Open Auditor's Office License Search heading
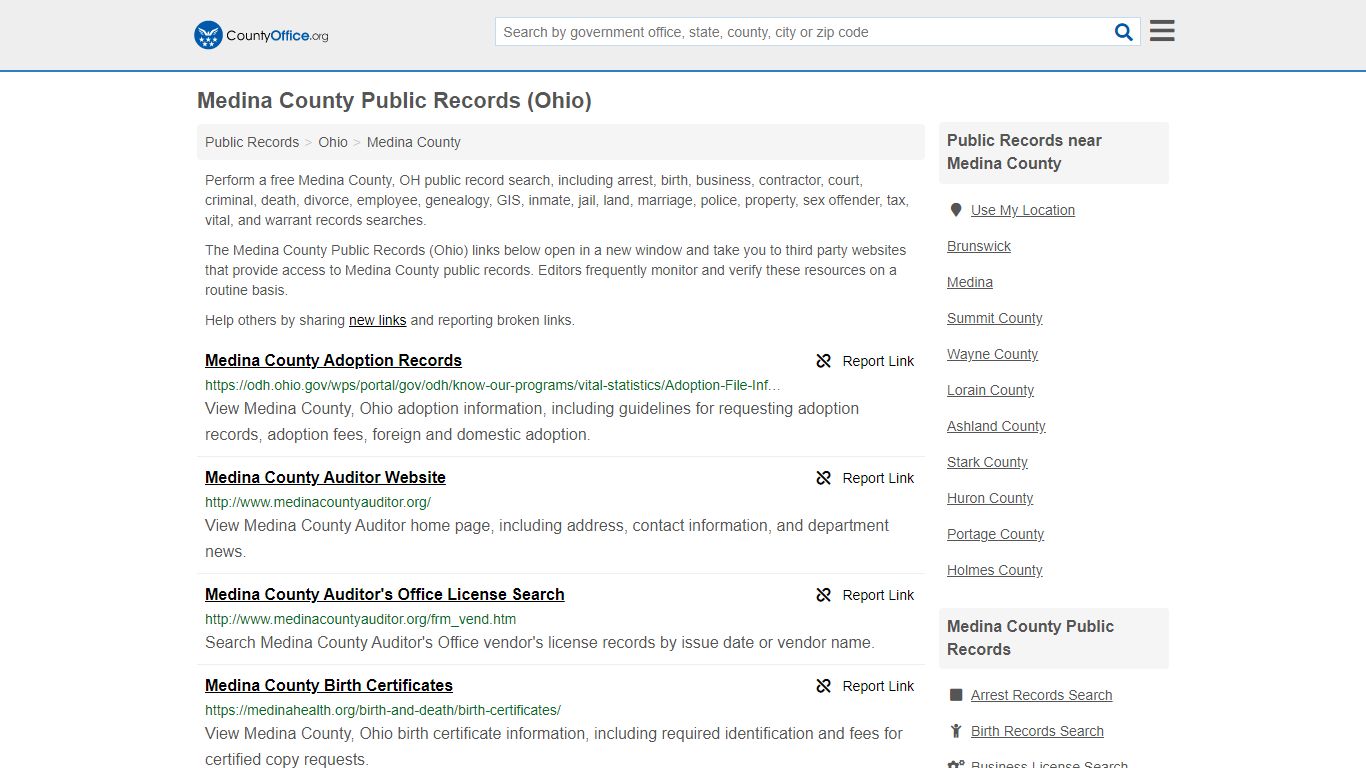 [x=385, y=594]
